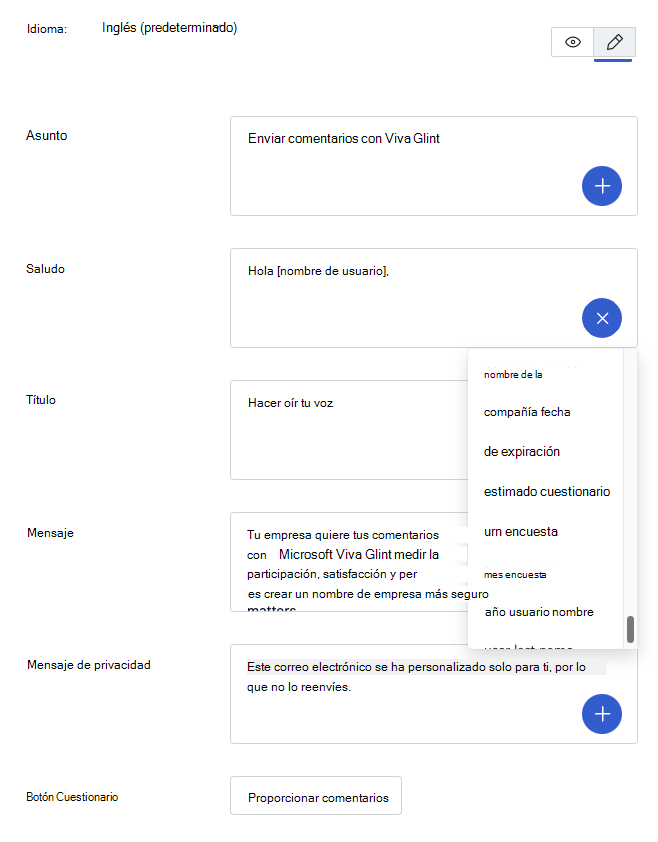
Task: Click the plus icon beside Asunto field
Action: [x=601, y=186]
